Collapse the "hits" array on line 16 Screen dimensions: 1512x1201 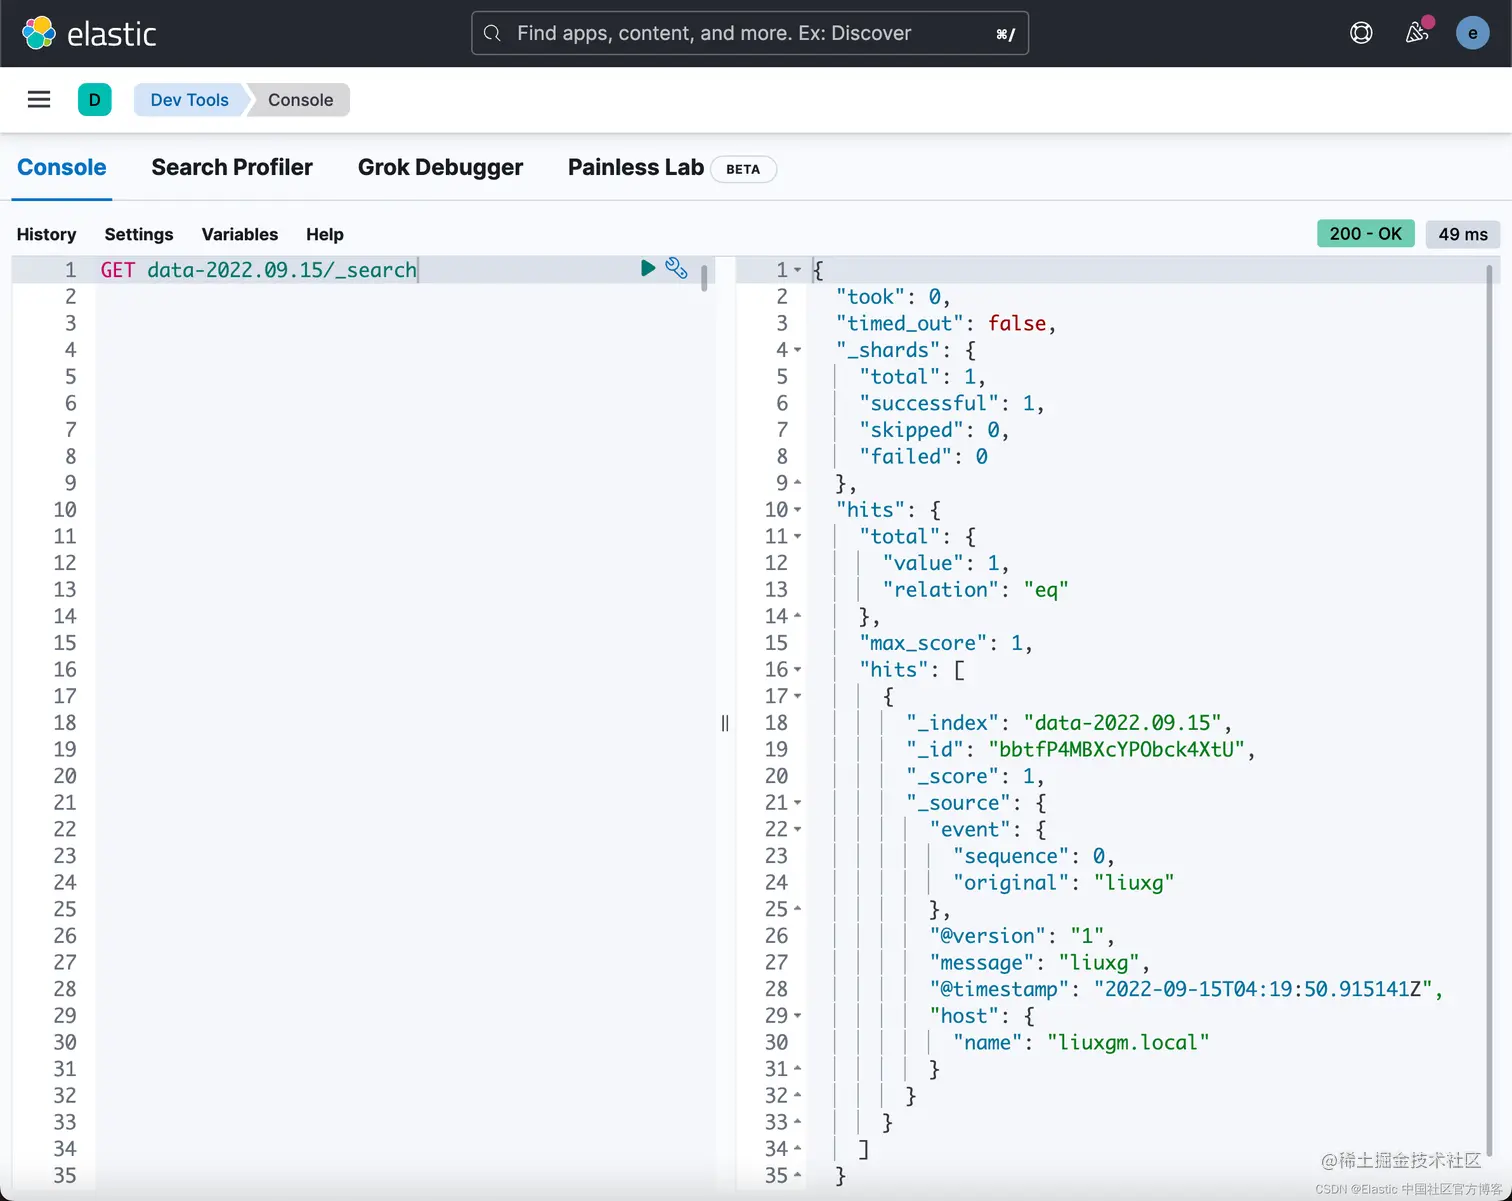[x=797, y=670]
